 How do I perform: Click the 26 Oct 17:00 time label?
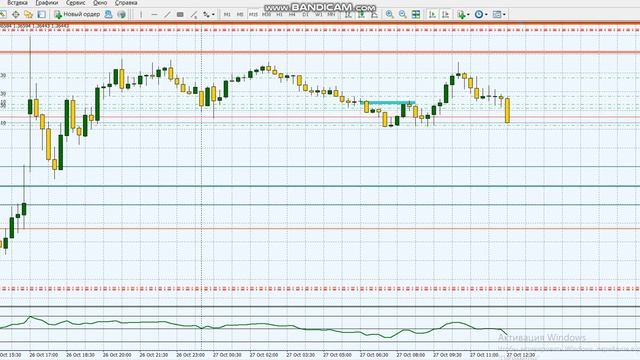(43, 355)
